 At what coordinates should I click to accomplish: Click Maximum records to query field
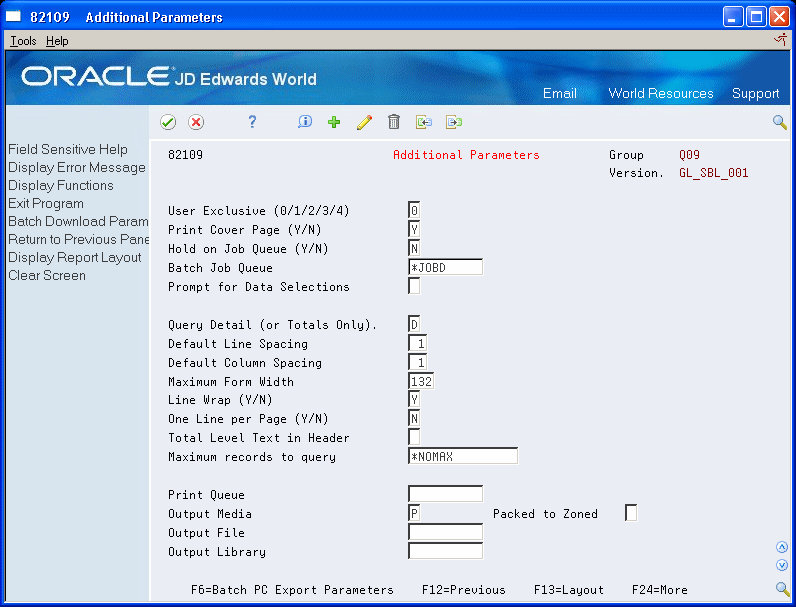coord(463,456)
